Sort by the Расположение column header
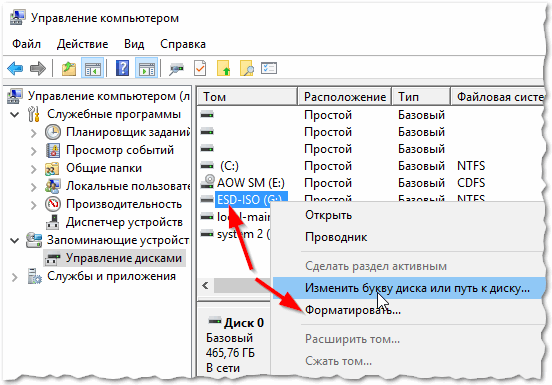 [345, 96]
